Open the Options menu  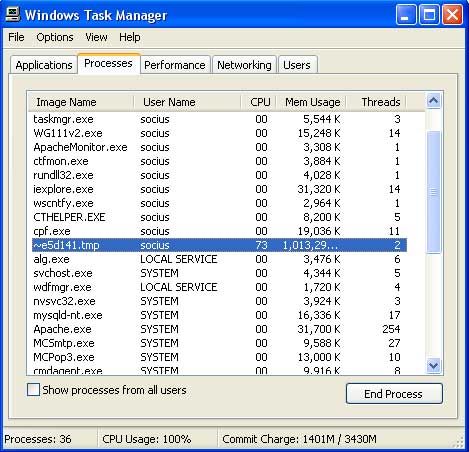[55, 37]
